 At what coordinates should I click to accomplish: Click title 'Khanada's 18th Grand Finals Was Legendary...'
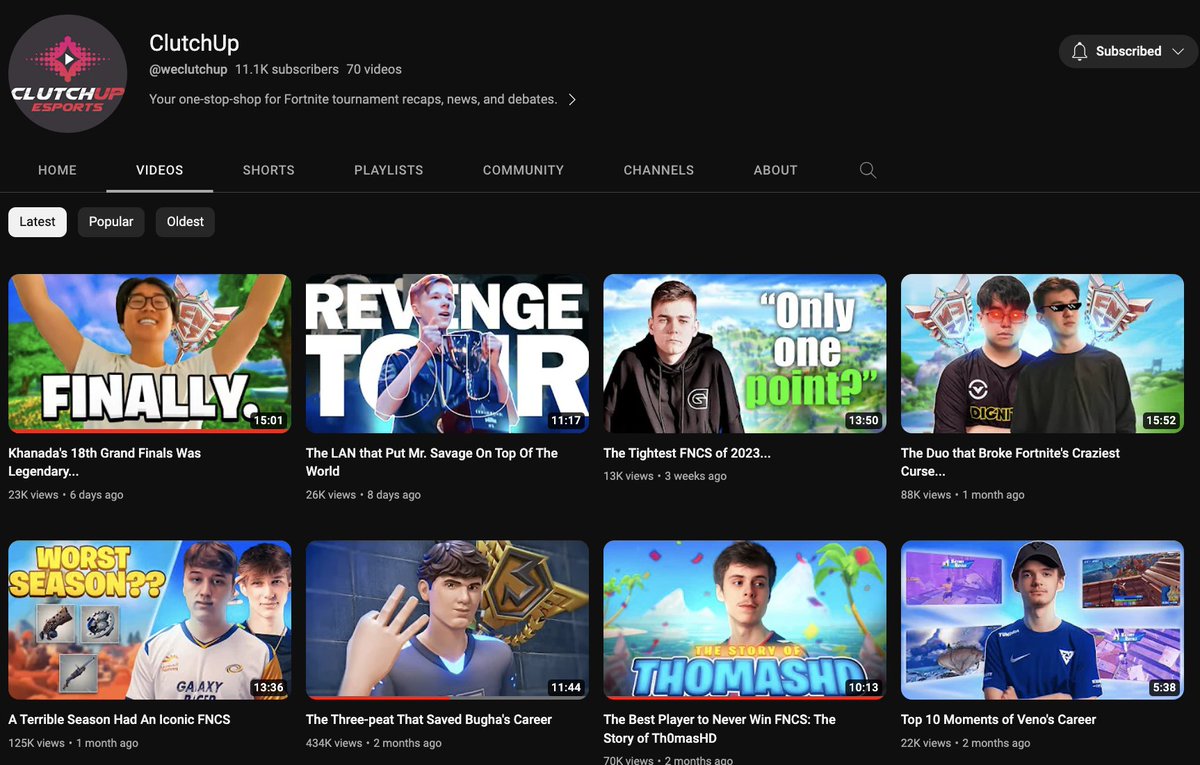coord(105,462)
